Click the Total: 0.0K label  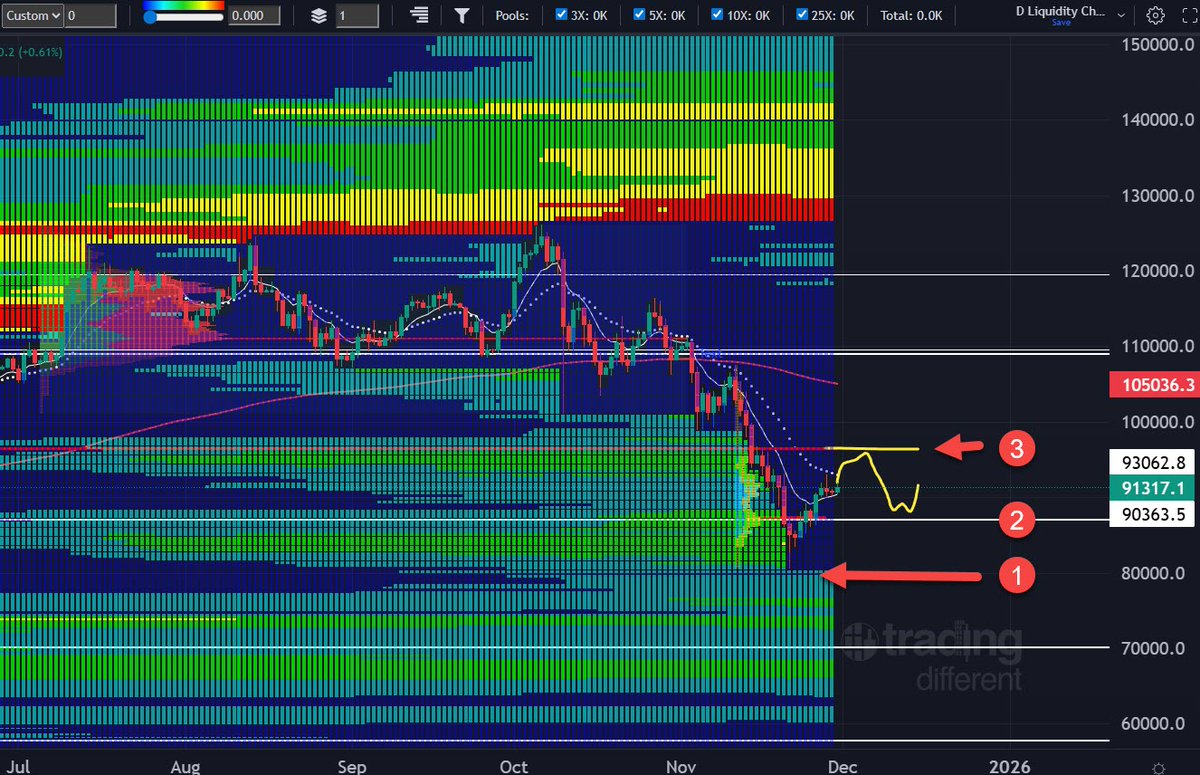[x=910, y=15]
